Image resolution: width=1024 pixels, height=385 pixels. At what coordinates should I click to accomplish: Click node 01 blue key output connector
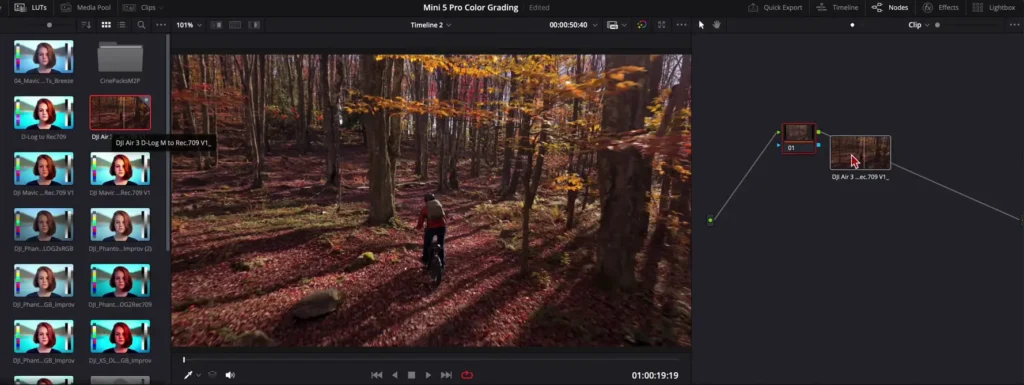(x=819, y=145)
